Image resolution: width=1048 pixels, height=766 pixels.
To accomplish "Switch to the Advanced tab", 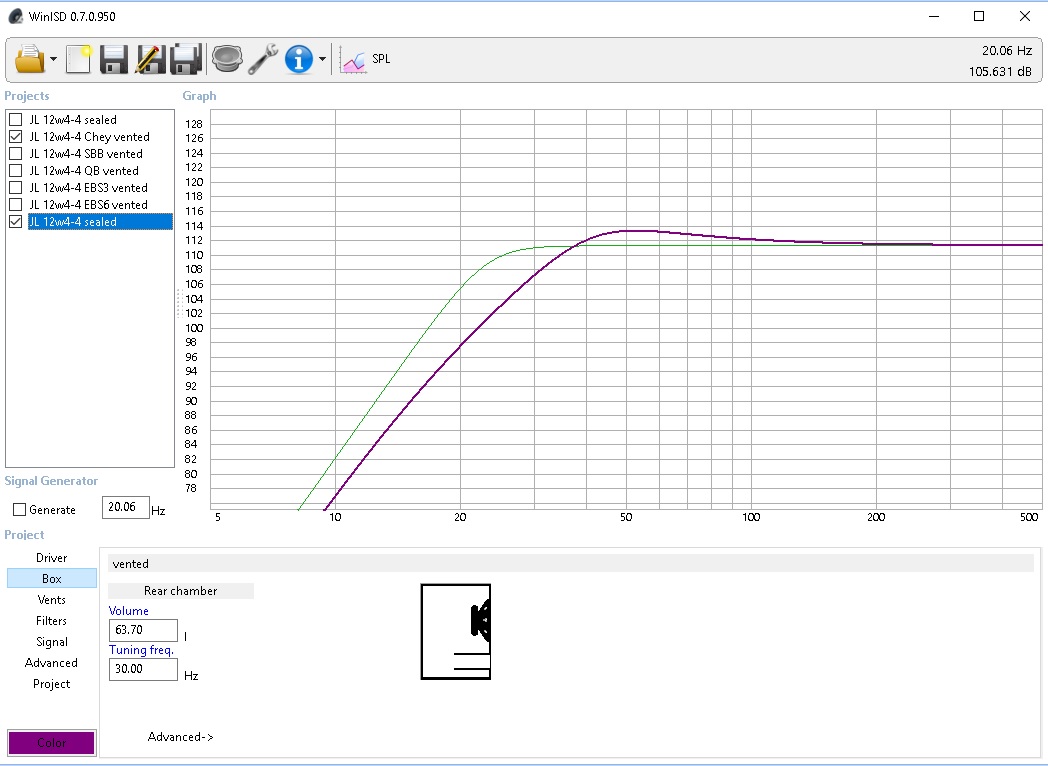I will point(51,663).
